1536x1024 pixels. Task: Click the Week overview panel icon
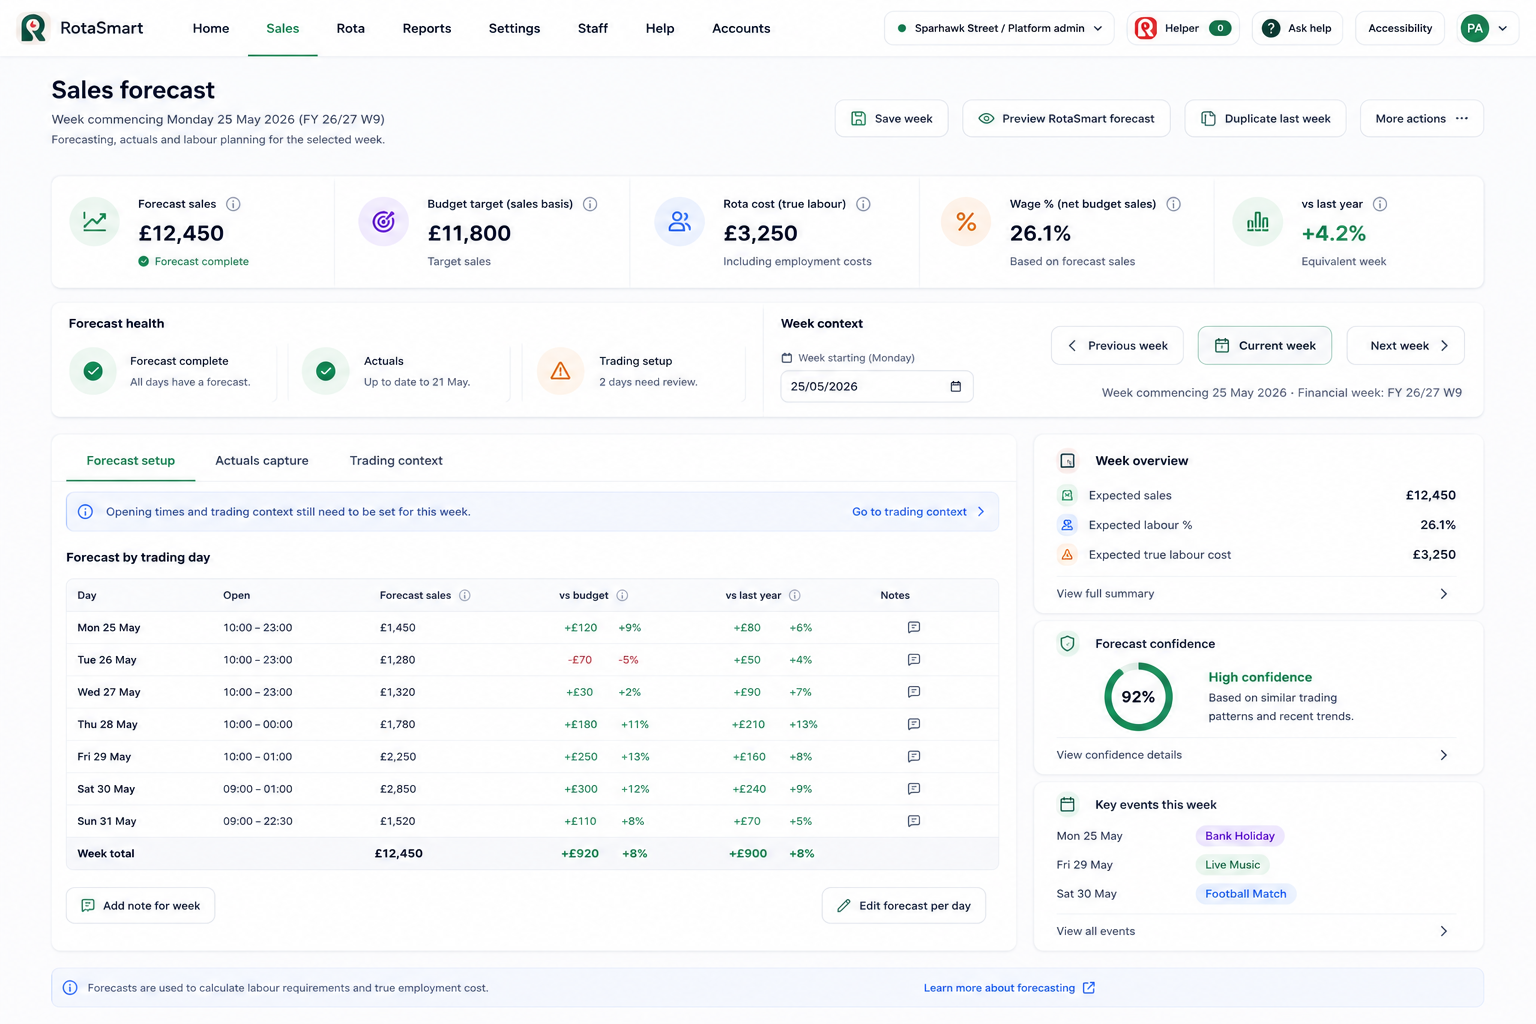click(1068, 461)
